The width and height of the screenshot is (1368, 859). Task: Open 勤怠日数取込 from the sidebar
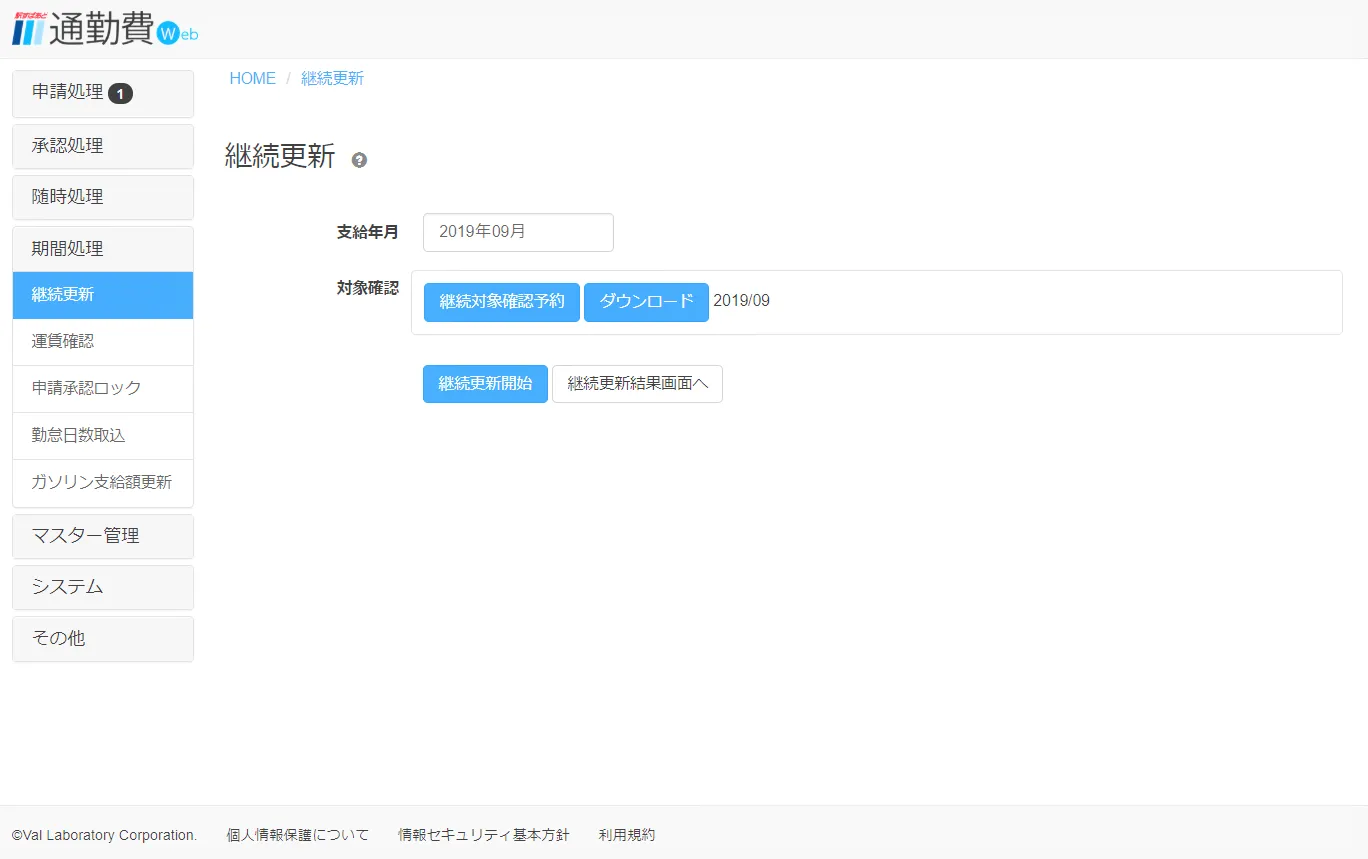tap(79, 435)
